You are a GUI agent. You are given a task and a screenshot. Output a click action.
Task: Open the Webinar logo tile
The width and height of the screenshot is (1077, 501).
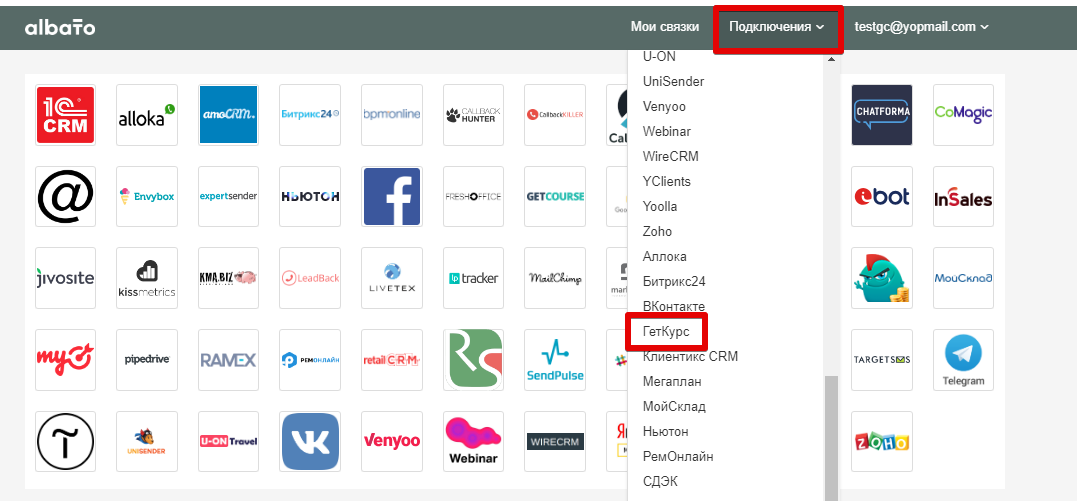point(473,441)
